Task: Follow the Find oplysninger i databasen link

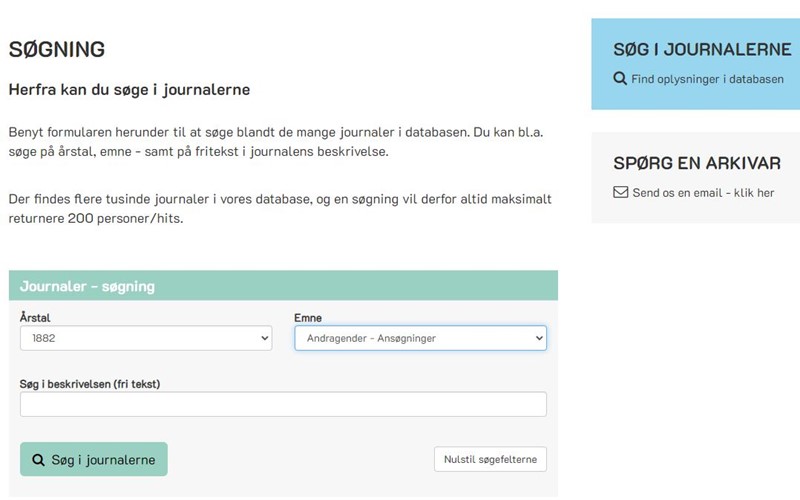Action: [x=707, y=78]
